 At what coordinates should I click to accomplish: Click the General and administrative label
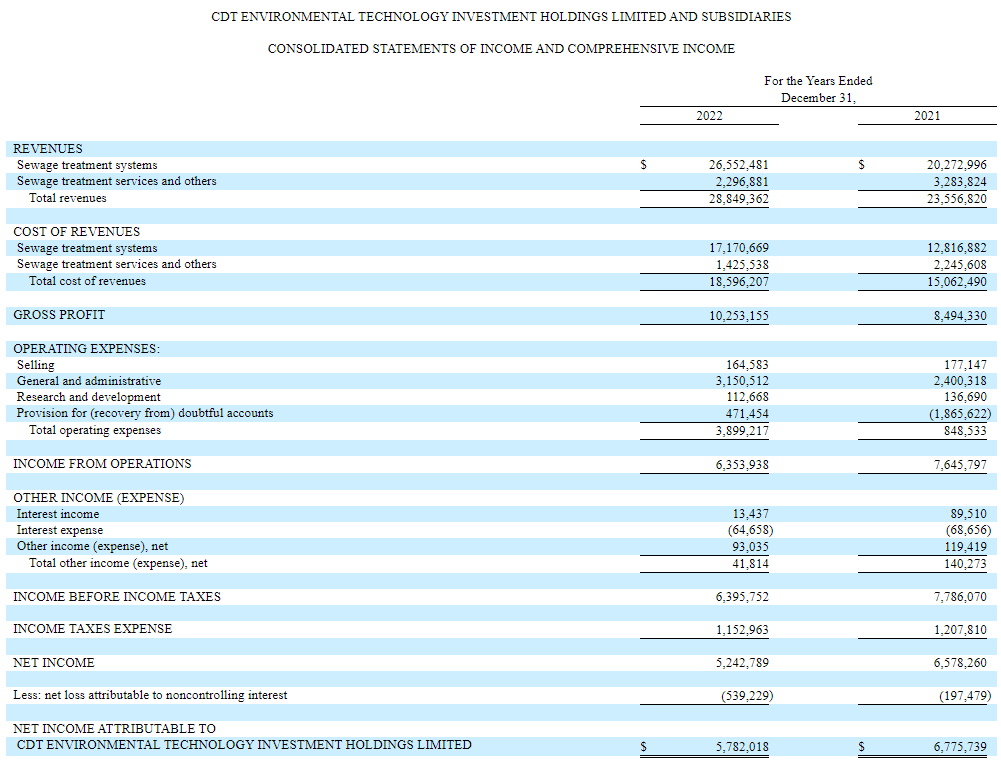[x=89, y=381]
